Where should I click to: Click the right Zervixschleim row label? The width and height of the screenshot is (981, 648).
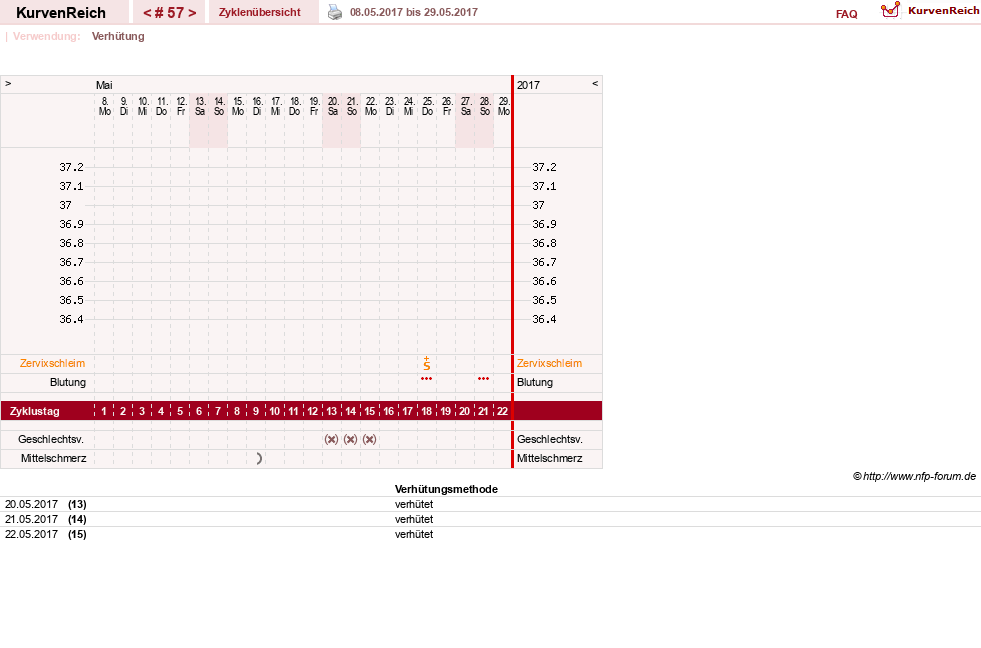(549, 363)
